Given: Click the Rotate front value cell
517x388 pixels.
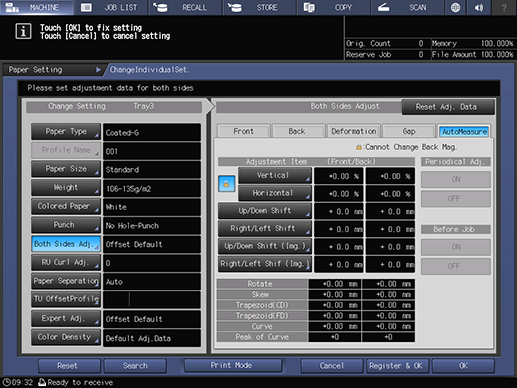Looking at the screenshot, I should tap(335, 284).
